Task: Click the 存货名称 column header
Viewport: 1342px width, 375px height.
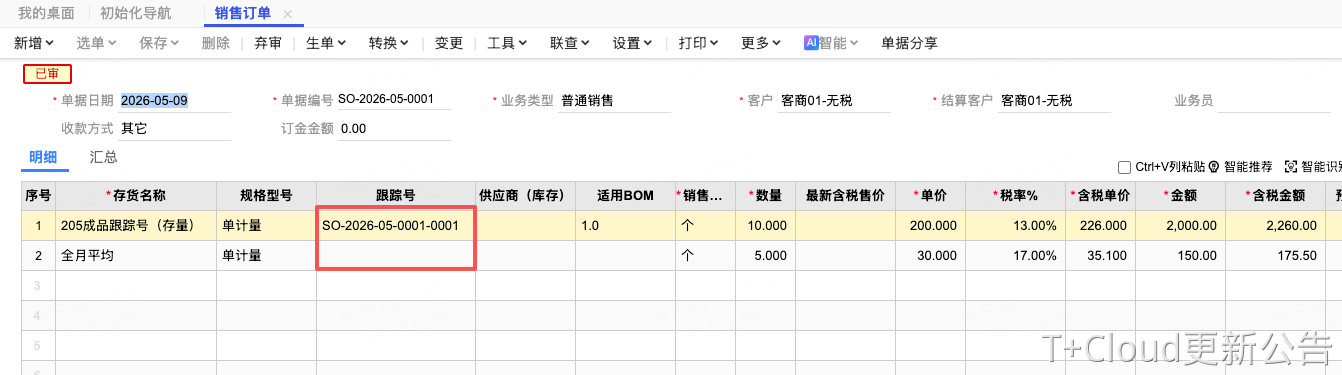Action: [136, 196]
